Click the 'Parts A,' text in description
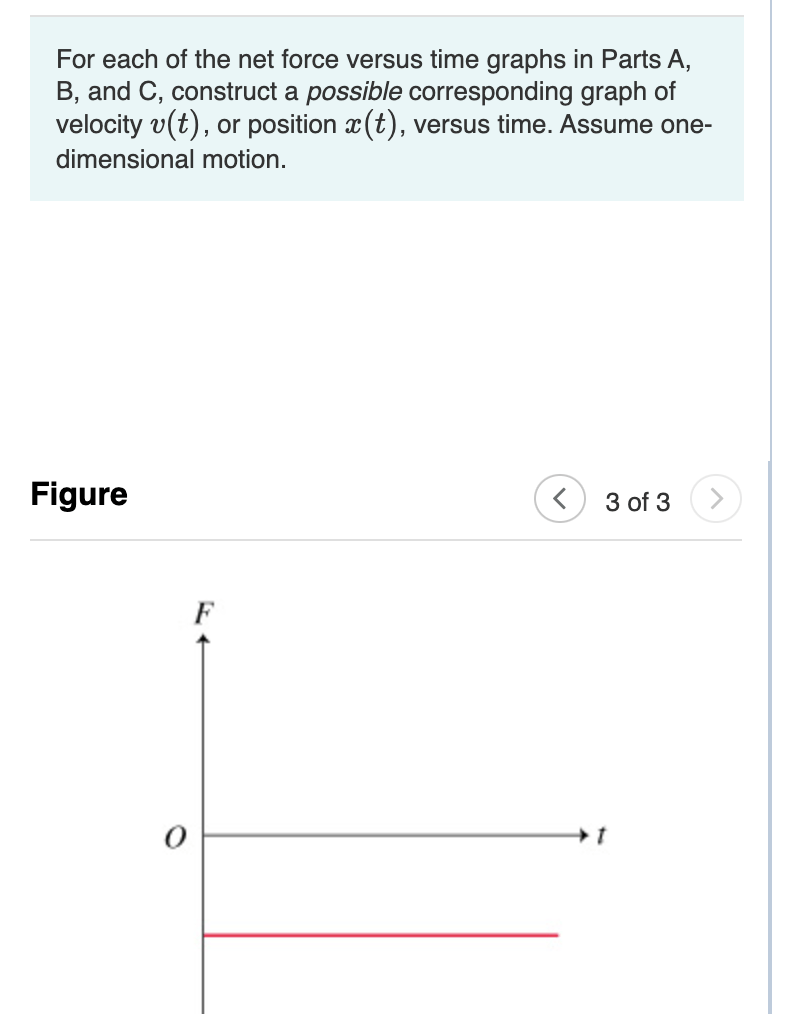This screenshot has width=808, height=1014. point(646,59)
